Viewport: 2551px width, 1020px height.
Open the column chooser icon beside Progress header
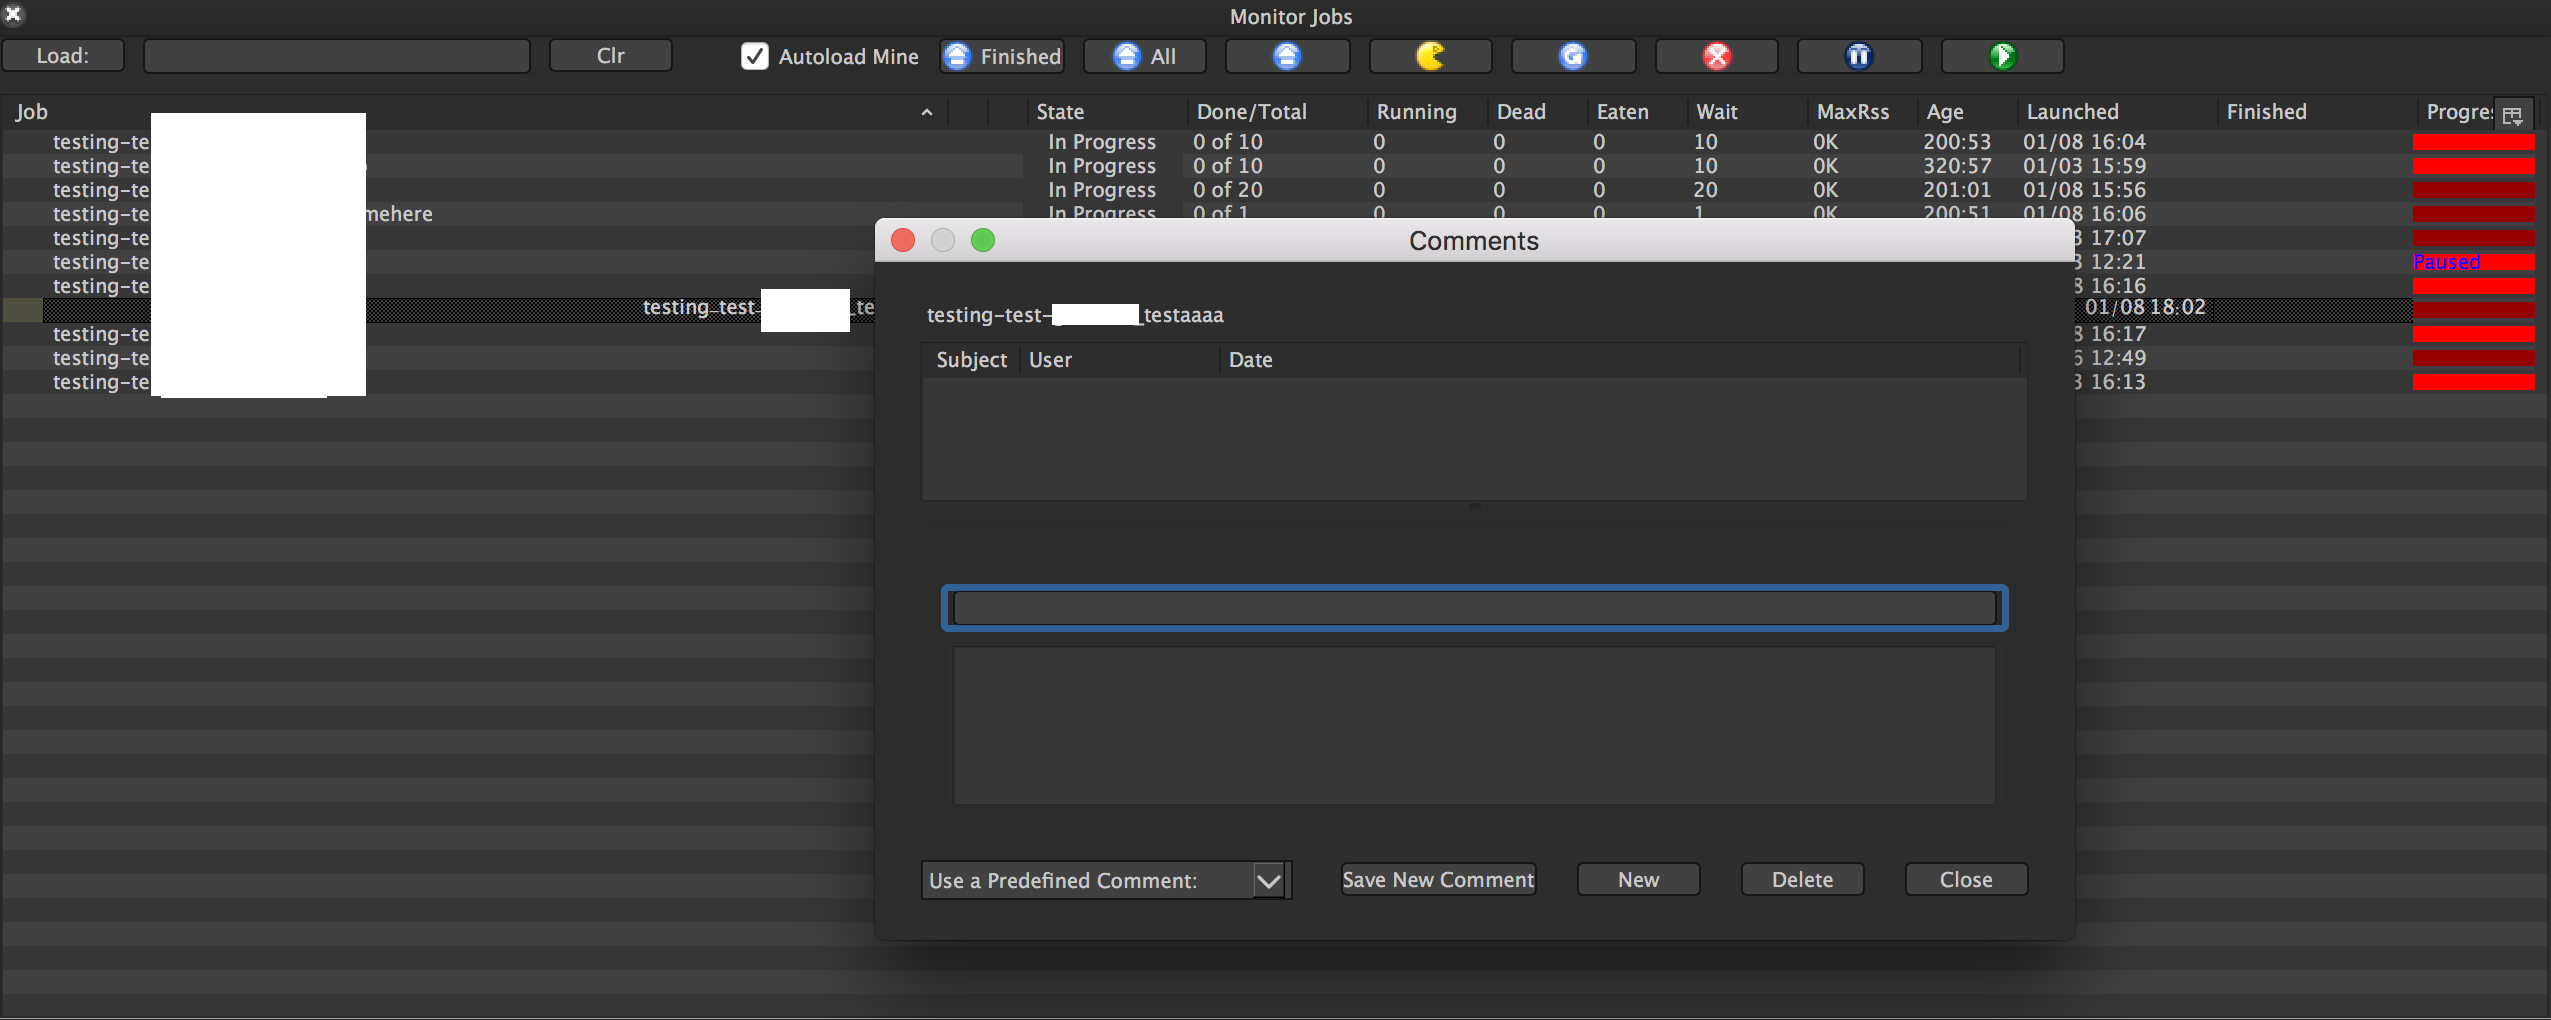pos(2513,114)
